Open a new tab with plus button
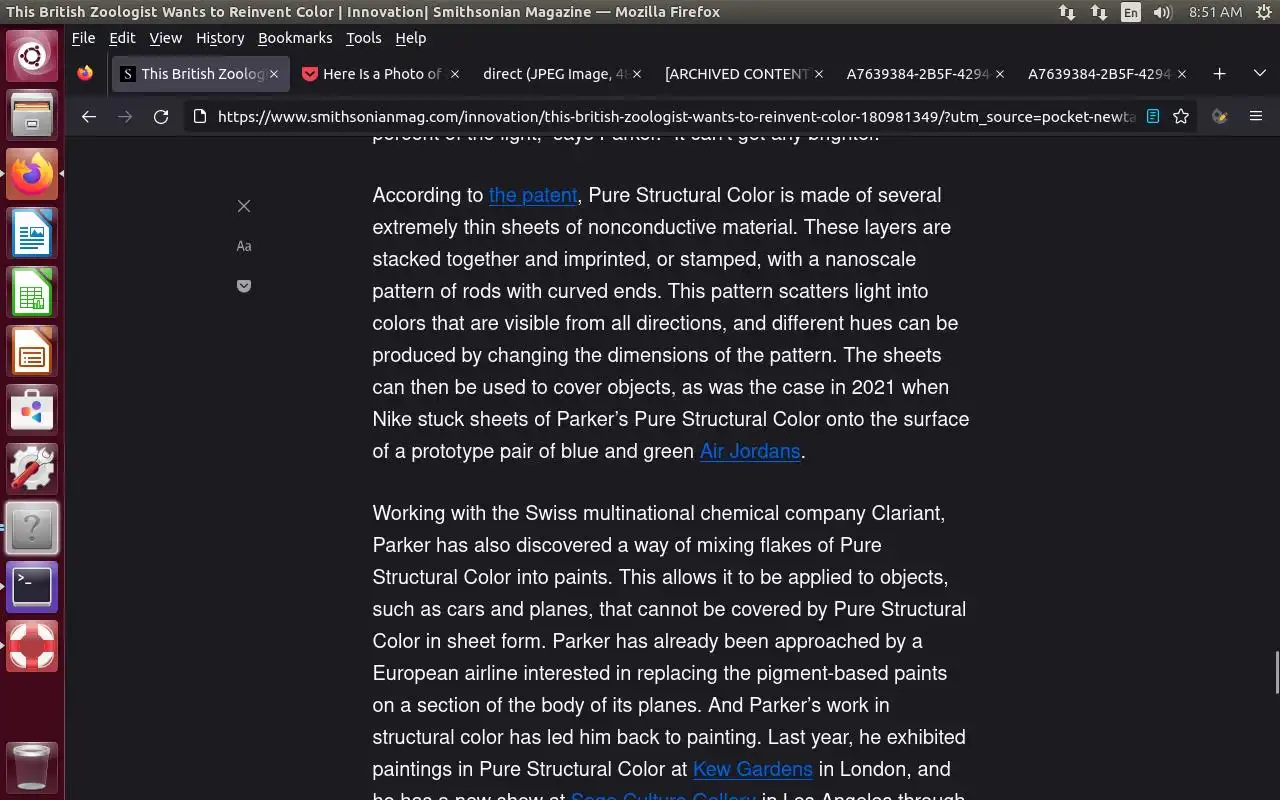Viewport: 1280px width, 800px height. pos(1219,73)
